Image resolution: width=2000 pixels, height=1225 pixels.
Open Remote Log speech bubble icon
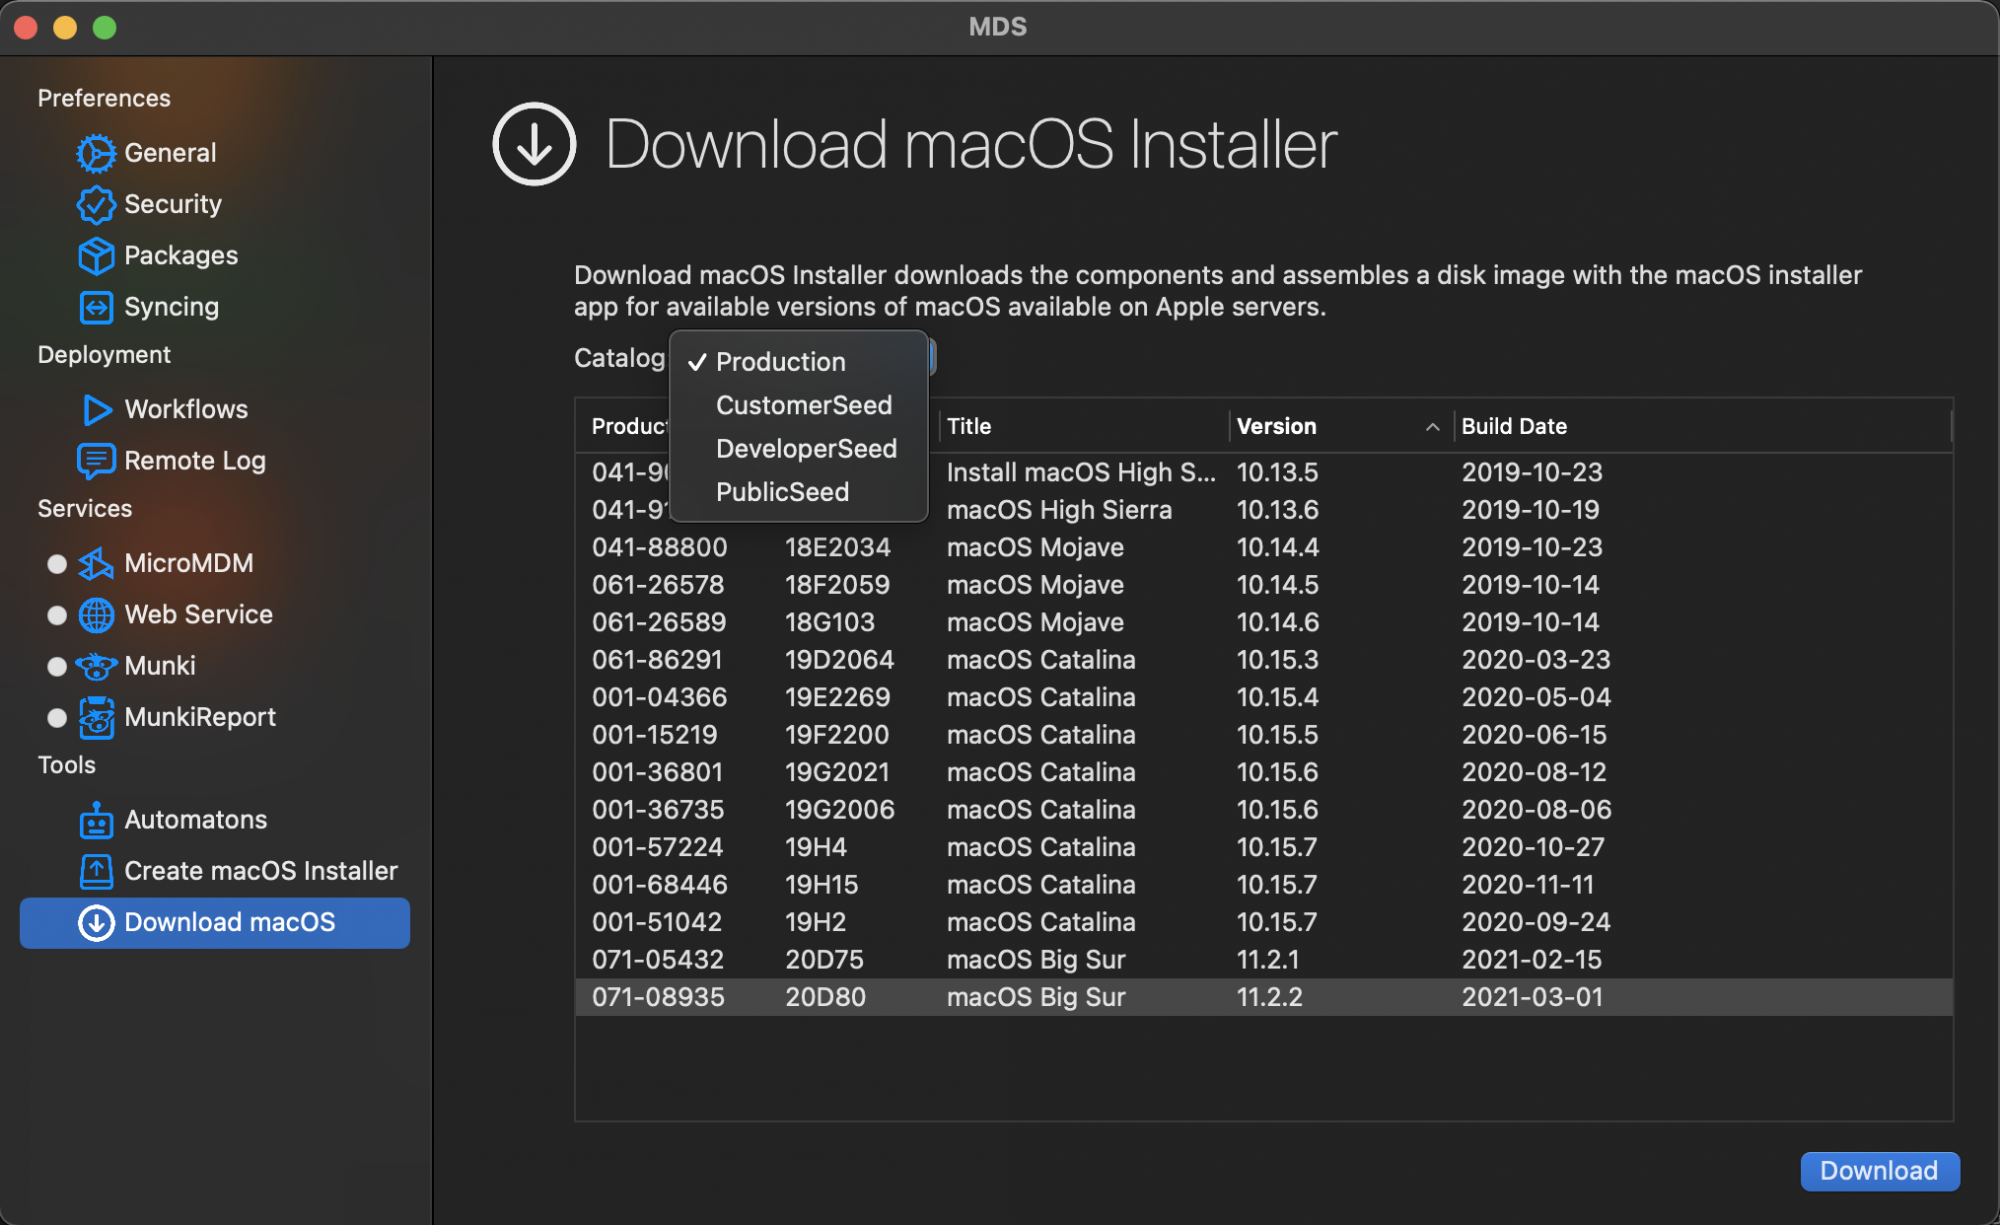pyautogui.click(x=96, y=461)
